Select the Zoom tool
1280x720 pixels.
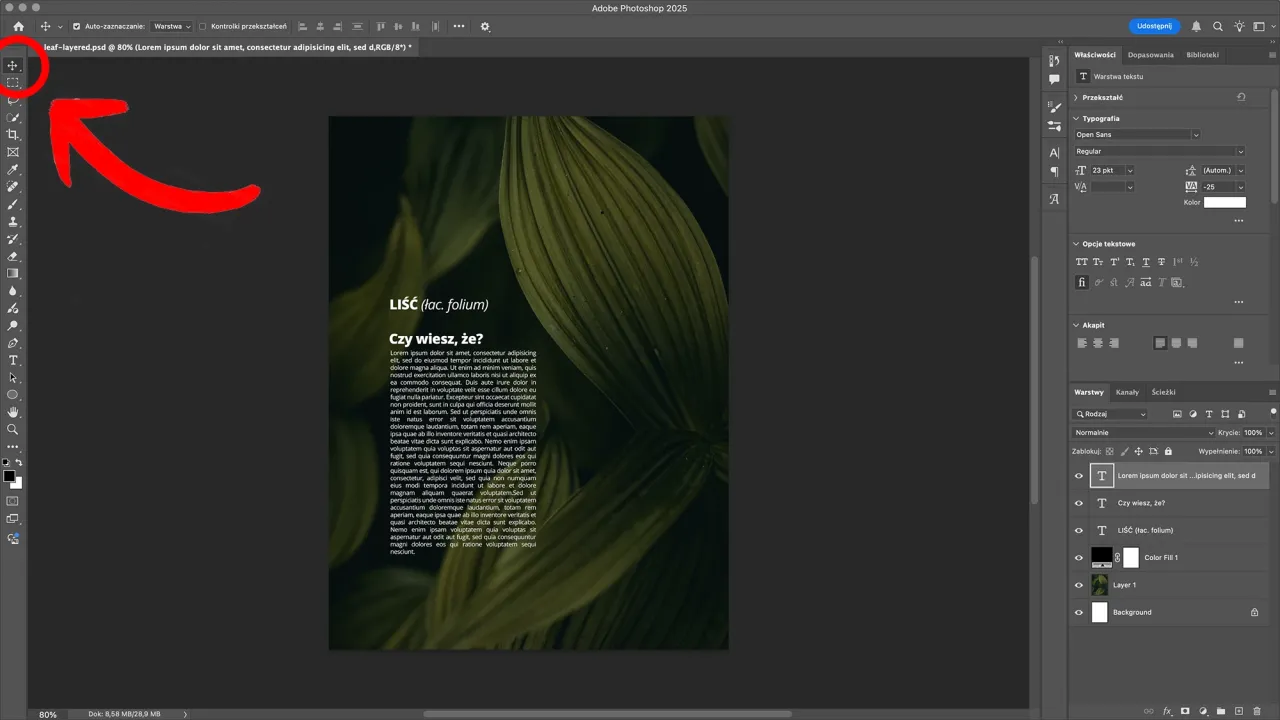(x=13, y=430)
